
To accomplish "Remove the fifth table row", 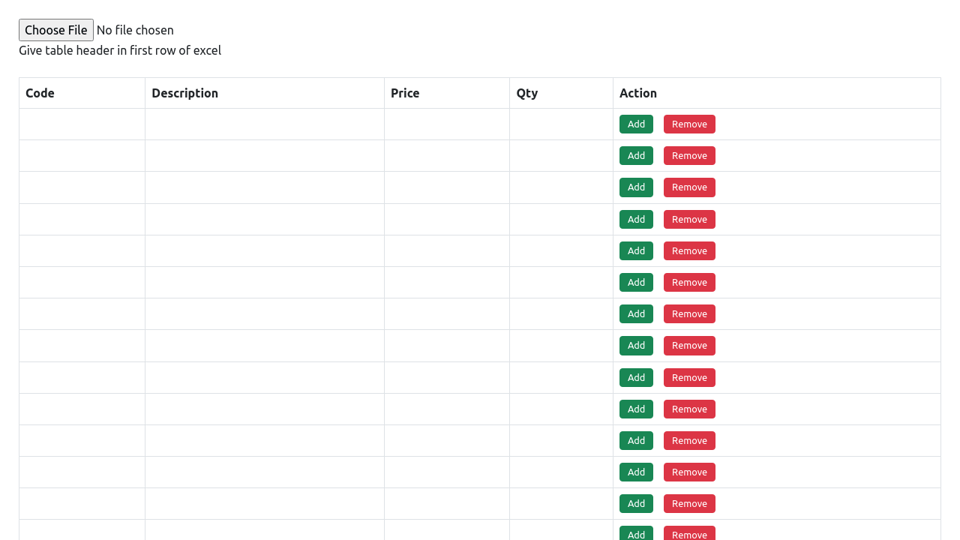I will pos(689,251).
